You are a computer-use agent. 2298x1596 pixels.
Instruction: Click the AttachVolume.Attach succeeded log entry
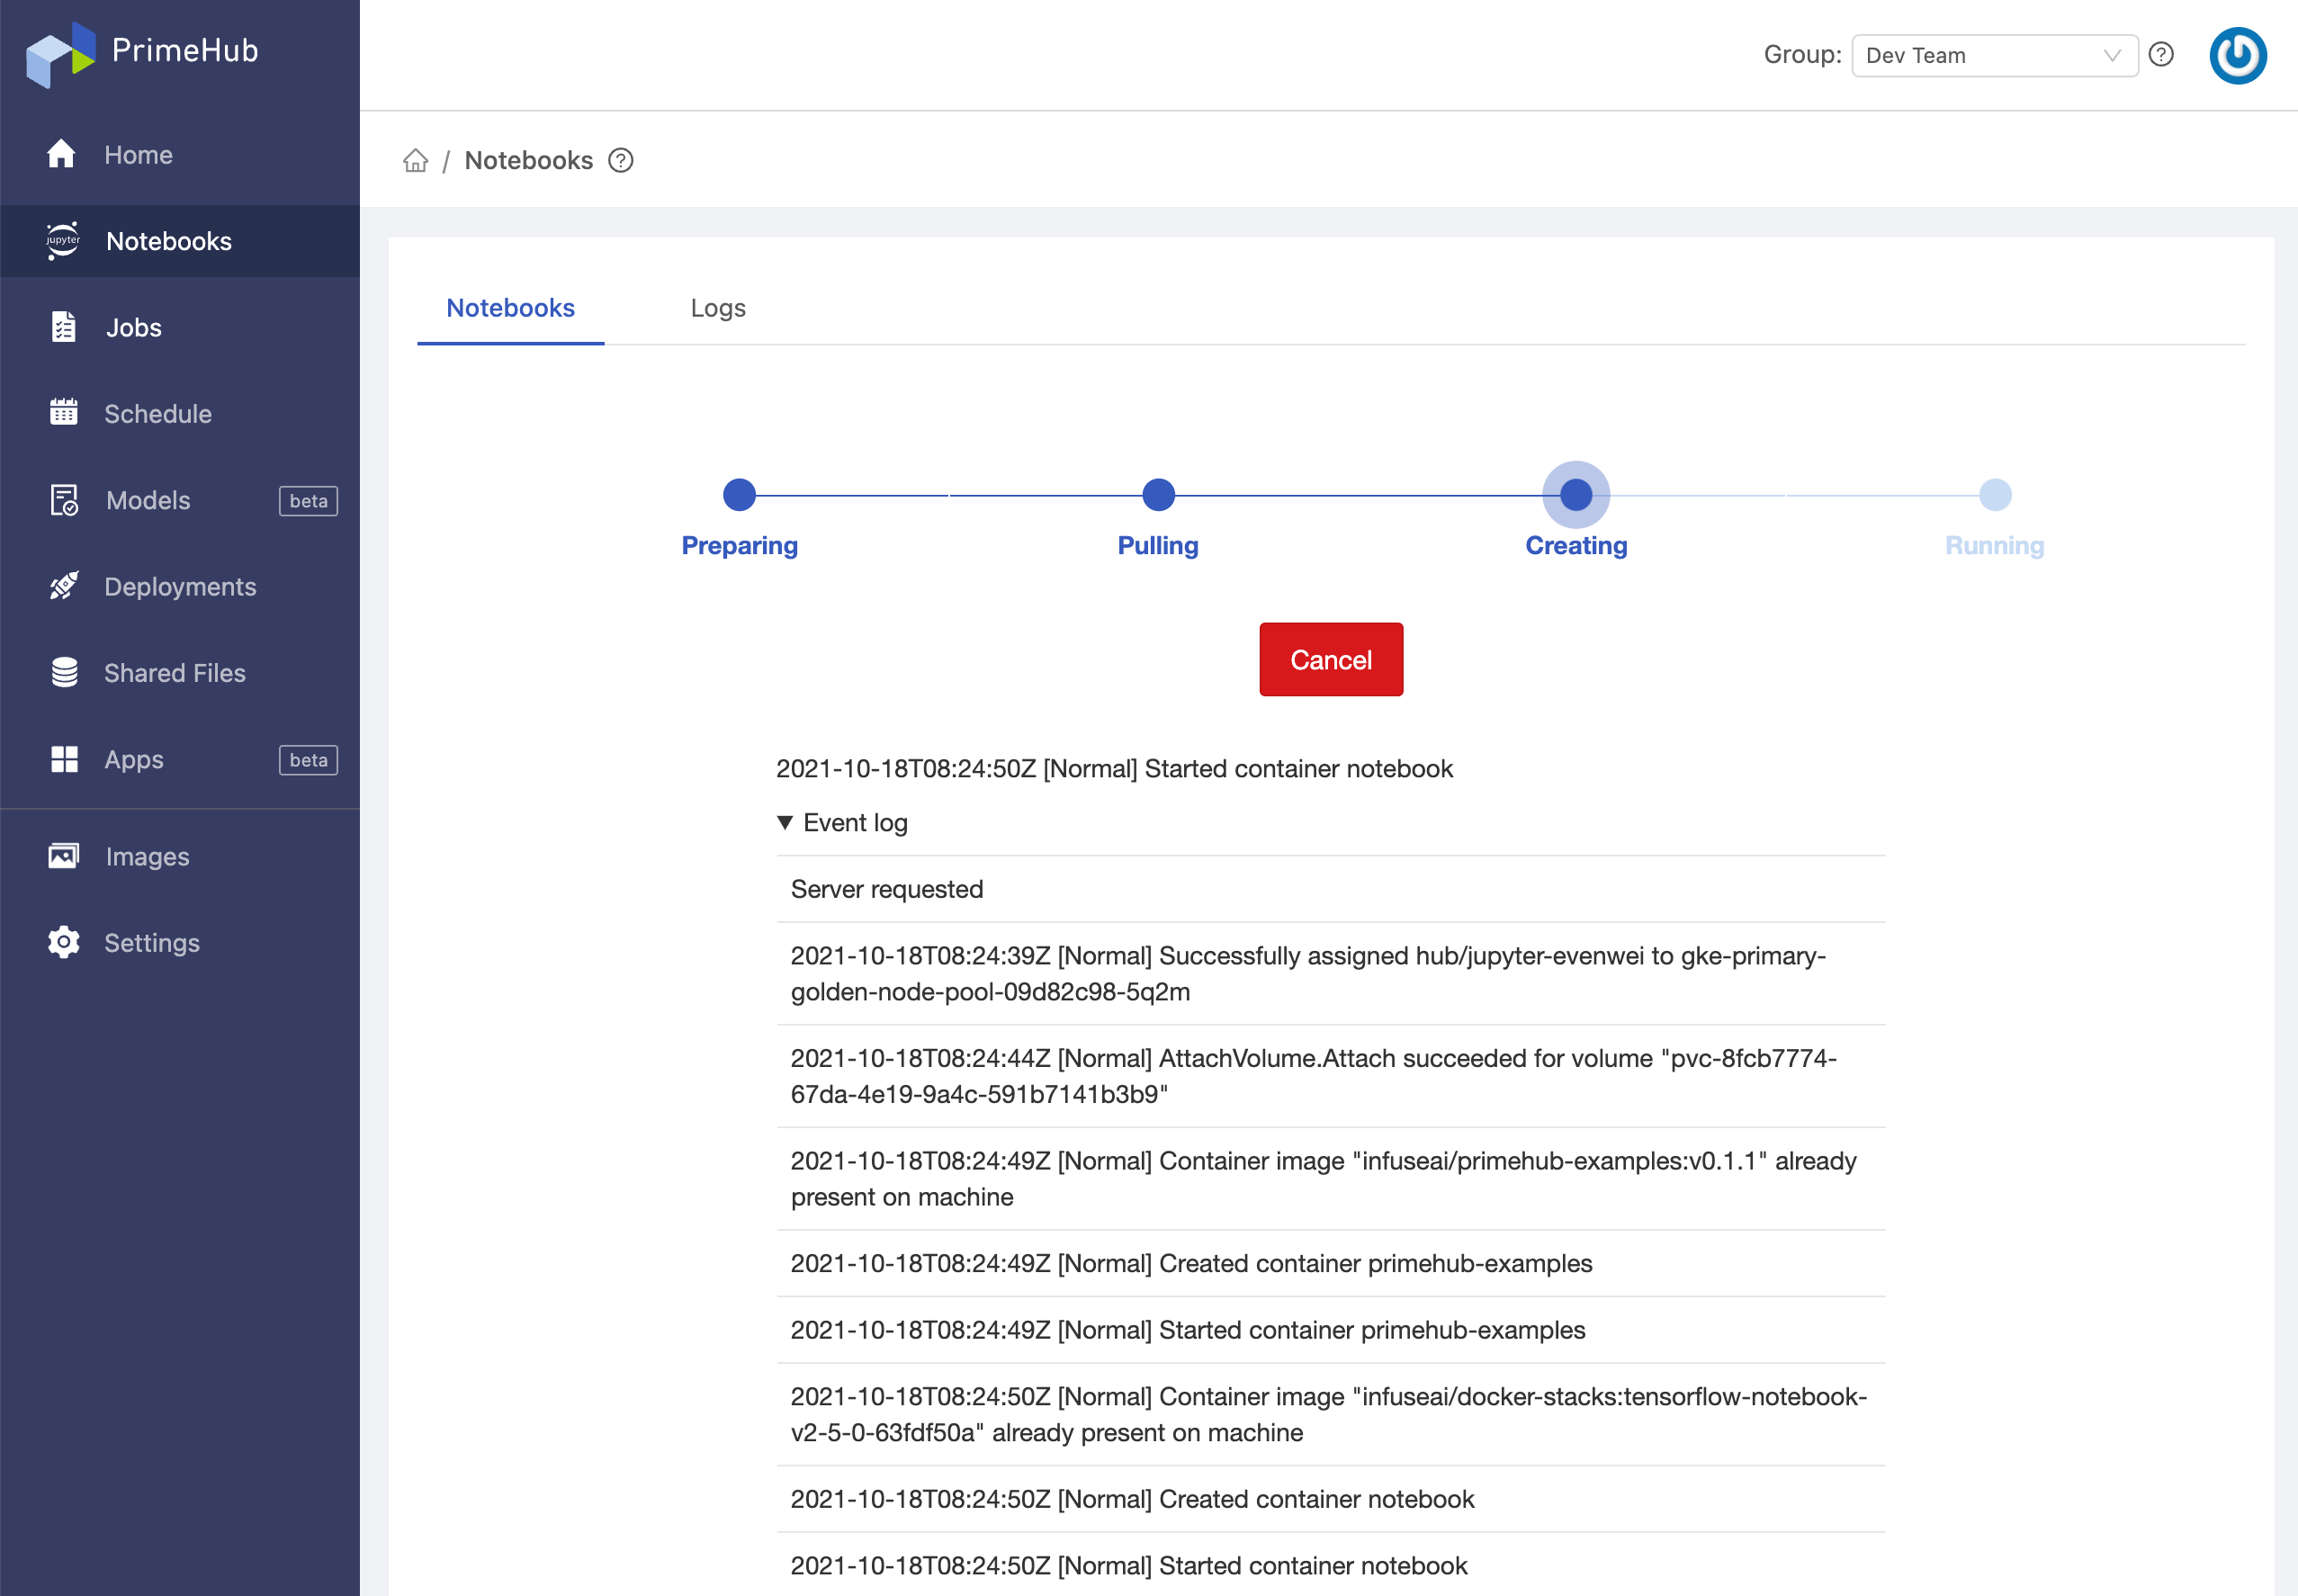click(1331, 1076)
